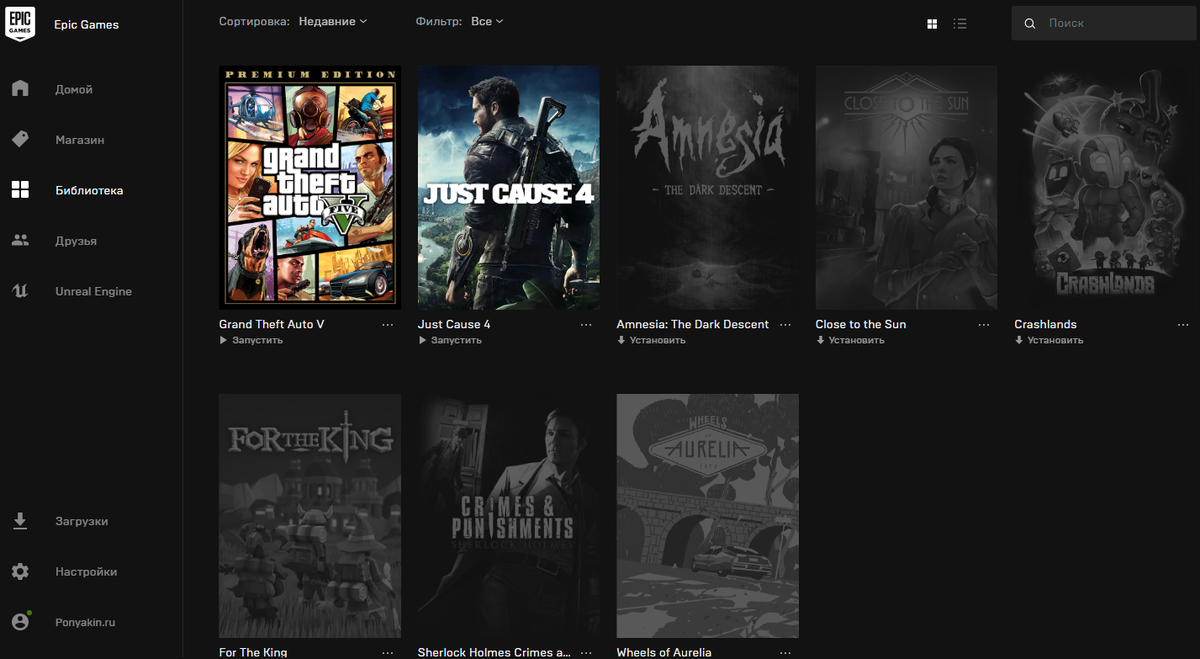Launch Grand Theft Auto V via Запустить
The height and width of the screenshot is (659, 1200).
pyautogui.click(x=251, y=340)
